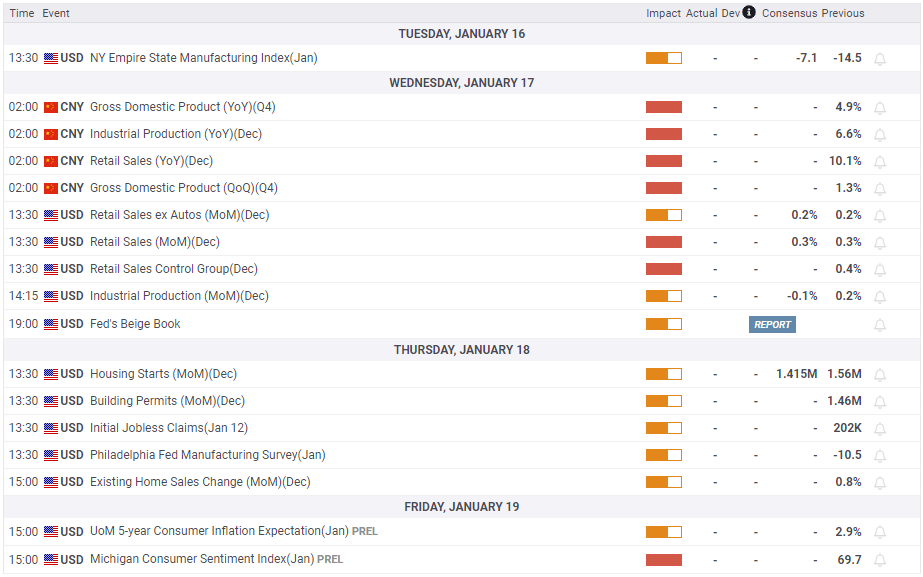Click US flag on Industrial Production (MoM) row
The image size is (923, 577).
pos(51,296)
